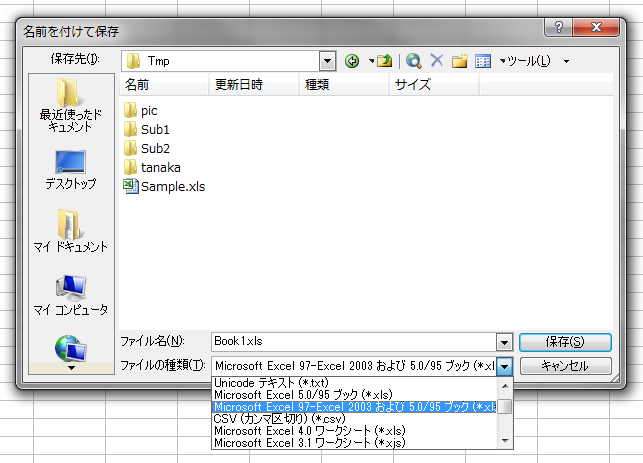Click the file type list scrollbar thumb
The image size is (643, 463).
point(505,406)
